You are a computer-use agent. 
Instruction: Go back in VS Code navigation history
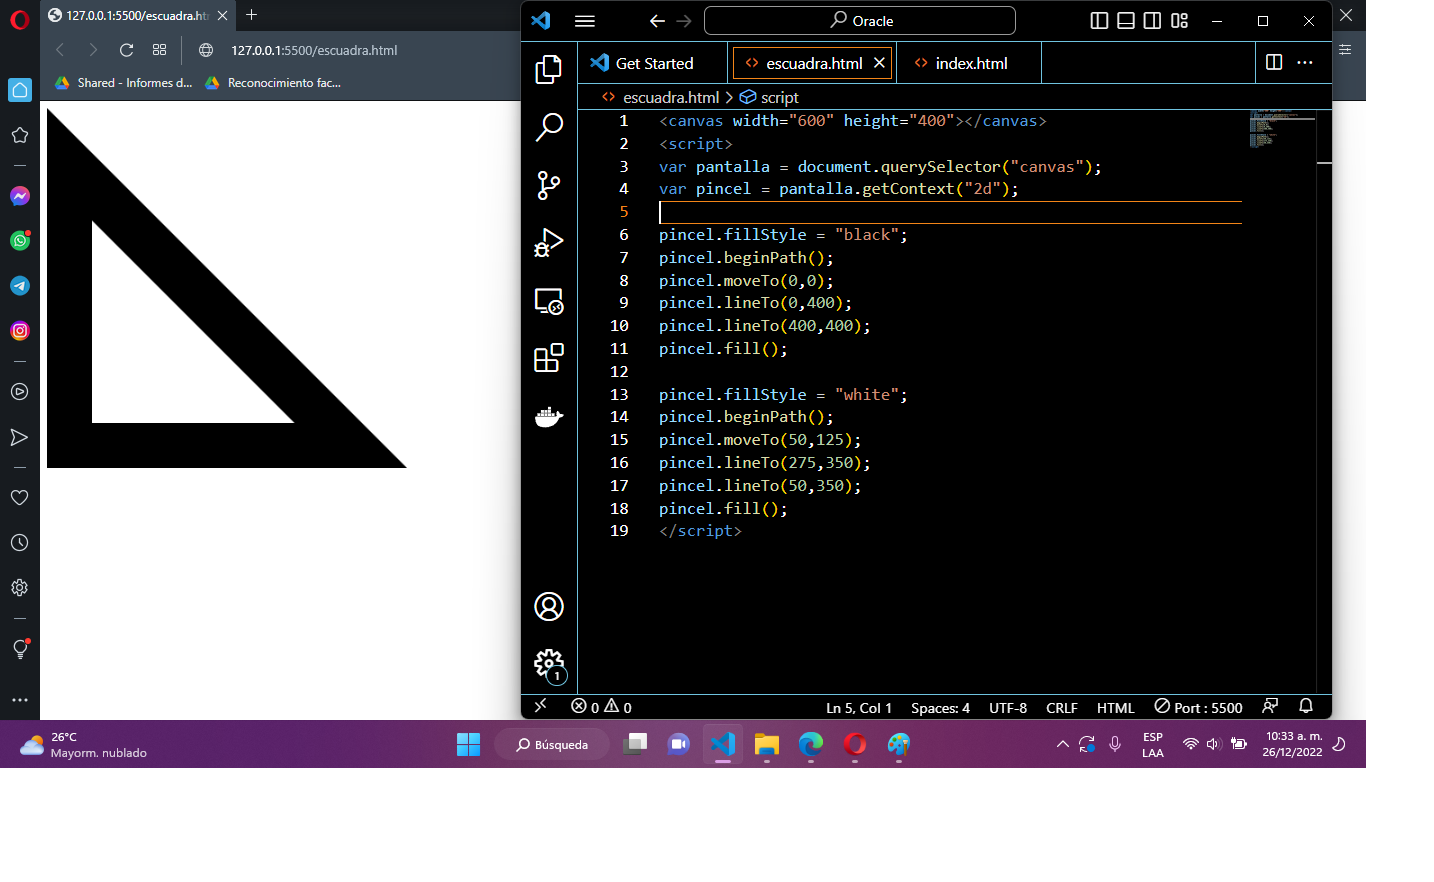point(657,21)
